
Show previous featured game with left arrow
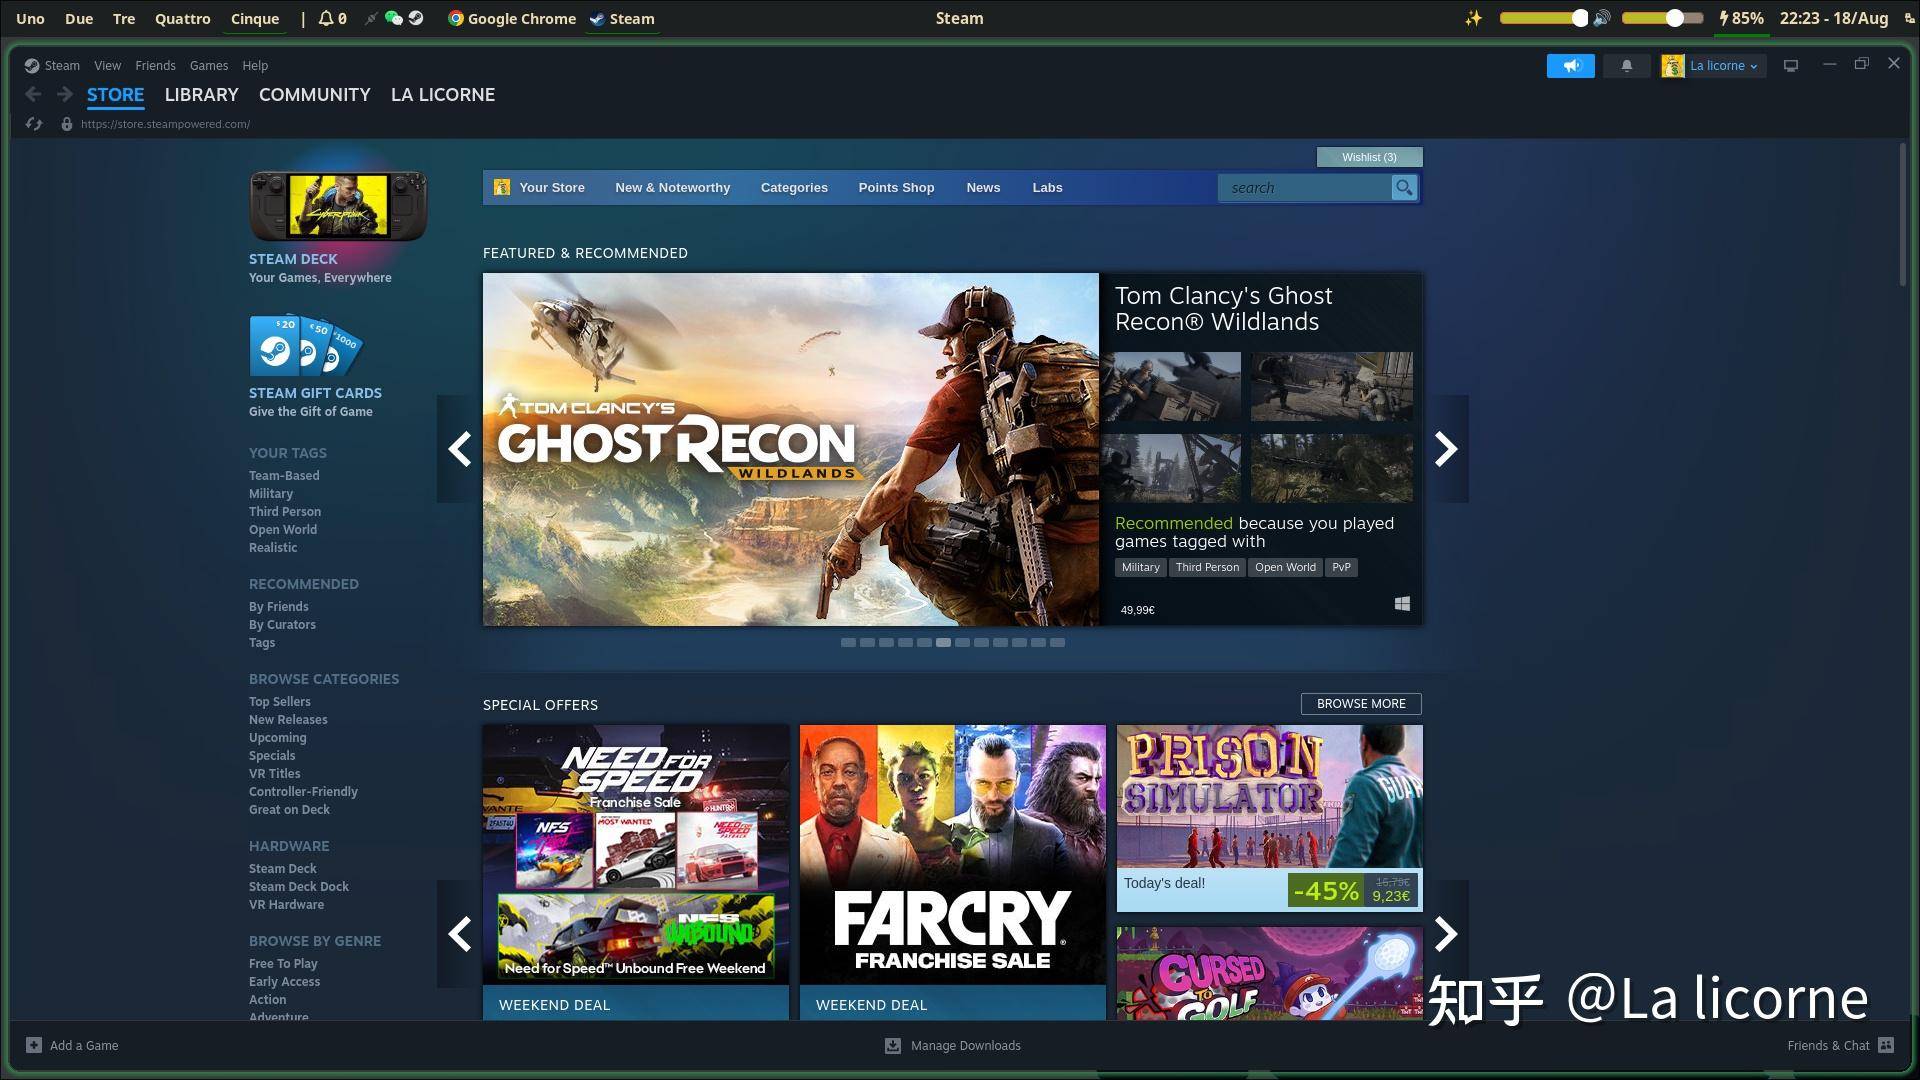pyautogui.click(x=459, y=449)
